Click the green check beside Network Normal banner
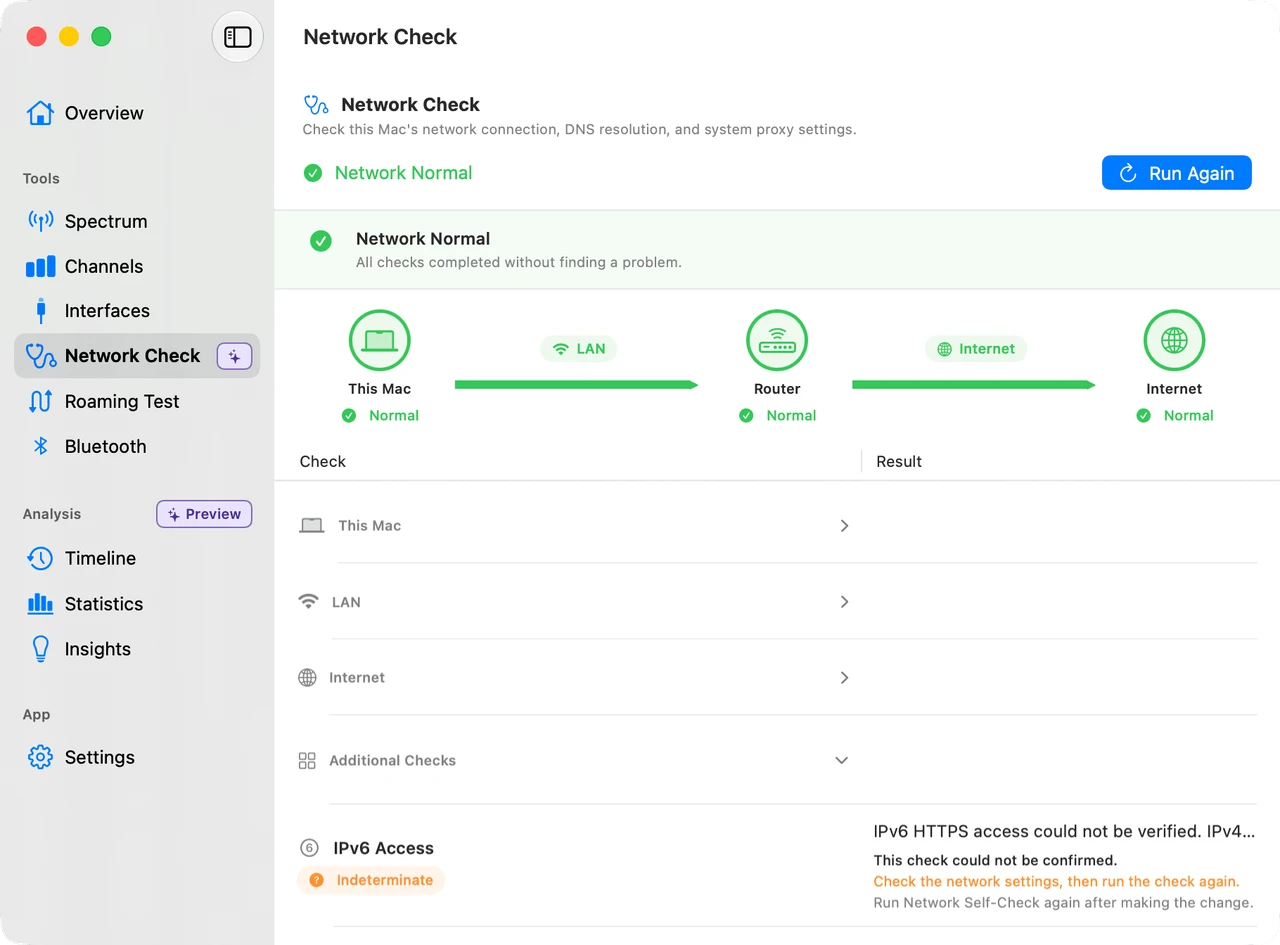The height and width of the screenshot is (945, 1280). coord(321,241)
